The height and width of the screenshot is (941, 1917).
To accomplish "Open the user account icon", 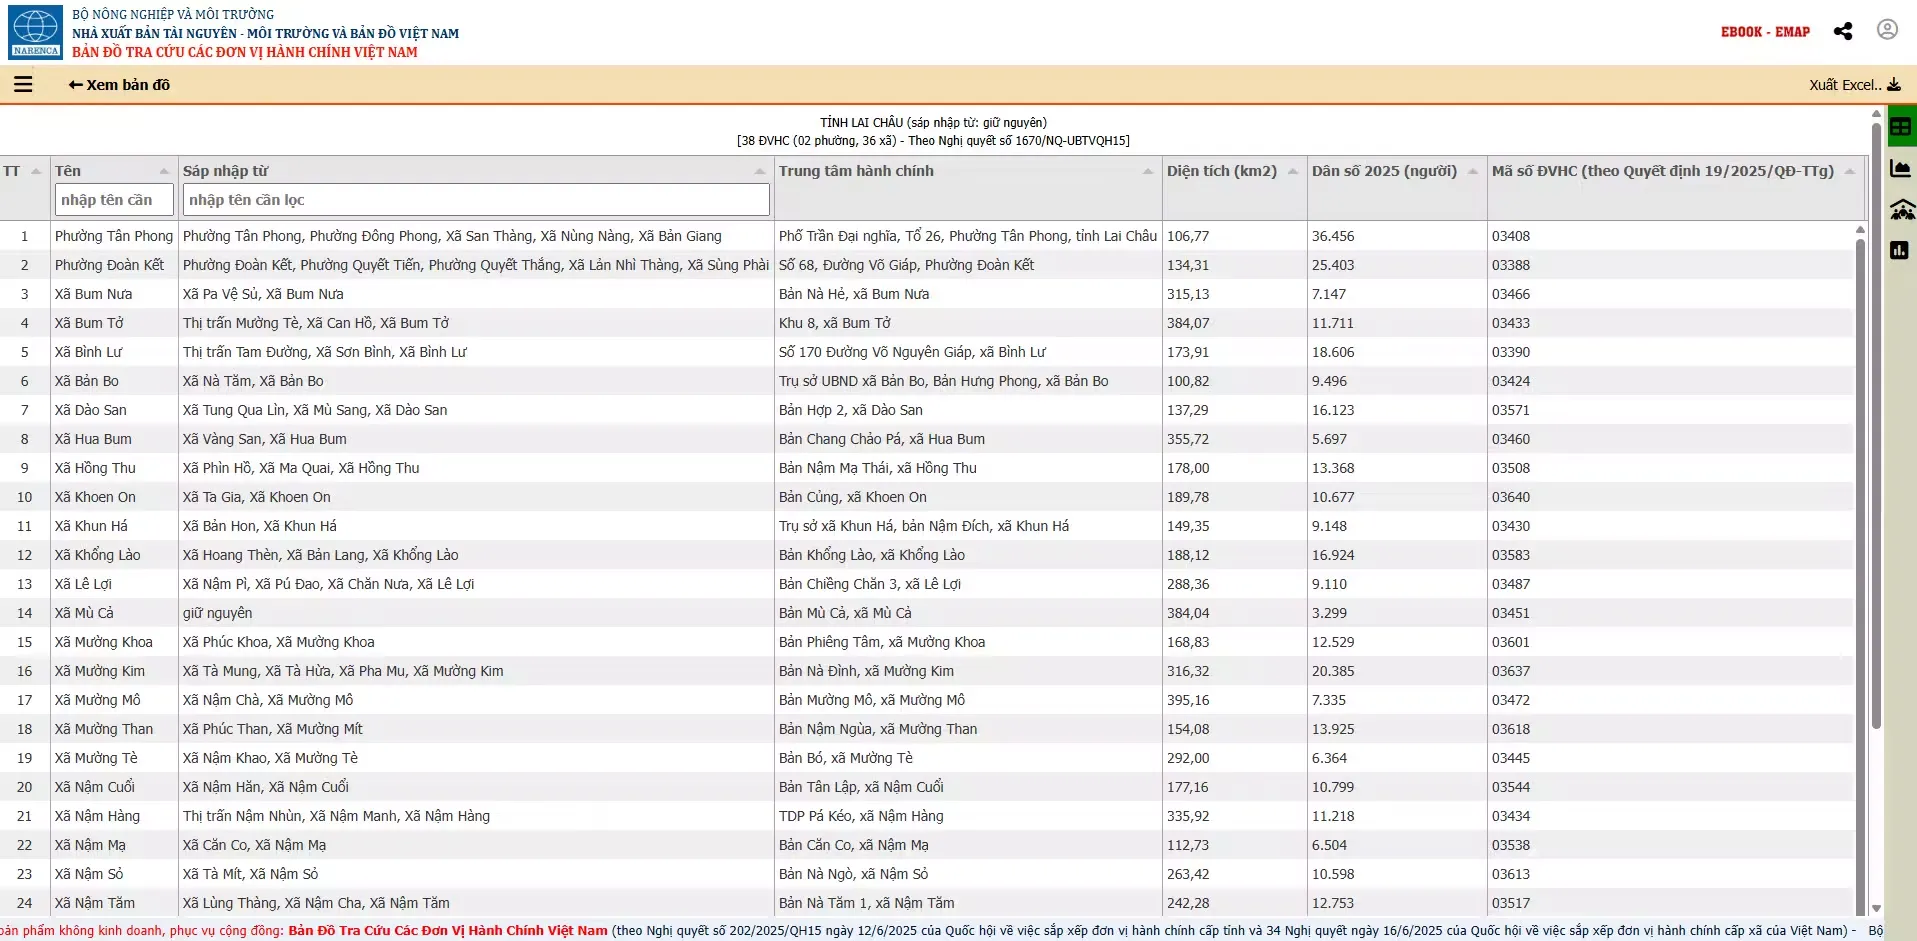I will point(1887,30).
